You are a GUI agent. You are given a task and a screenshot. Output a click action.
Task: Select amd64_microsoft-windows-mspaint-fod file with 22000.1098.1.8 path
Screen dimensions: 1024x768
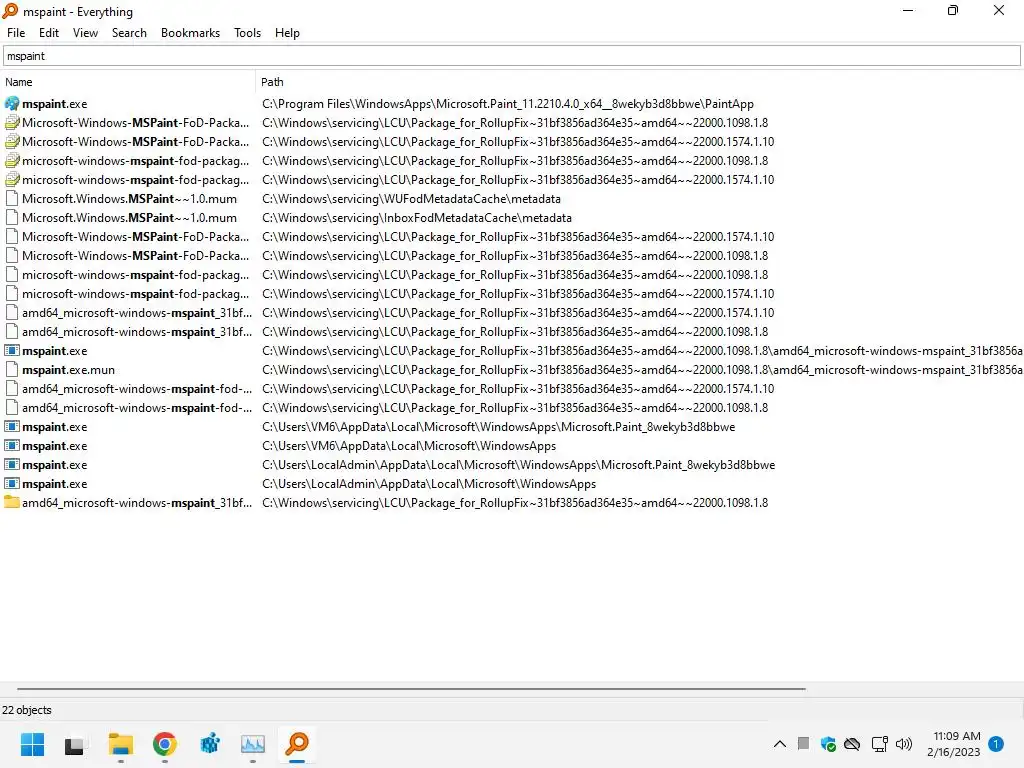click(x=136, y=408)
